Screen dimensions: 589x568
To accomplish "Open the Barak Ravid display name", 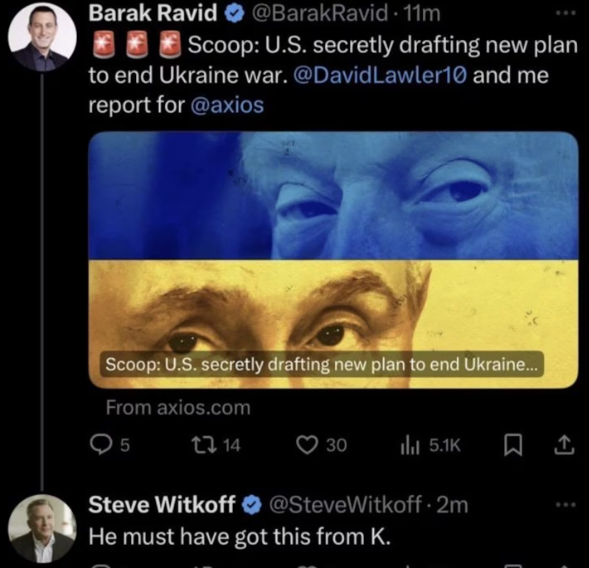I will [x=153, y=14].
